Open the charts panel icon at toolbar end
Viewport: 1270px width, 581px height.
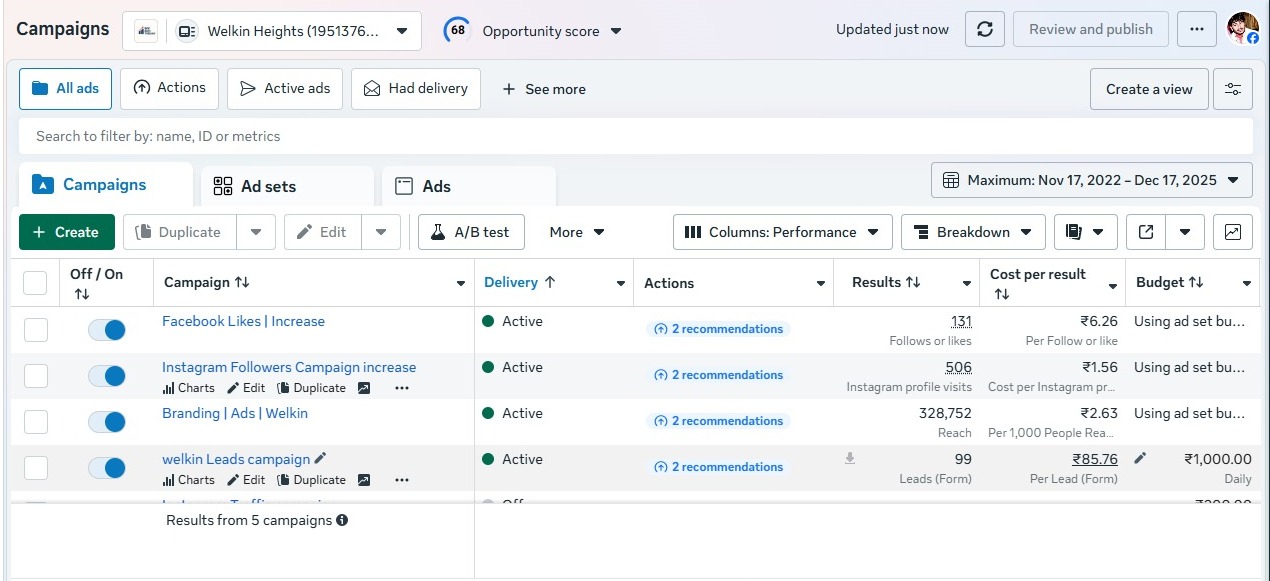(x=1232, y=232)
